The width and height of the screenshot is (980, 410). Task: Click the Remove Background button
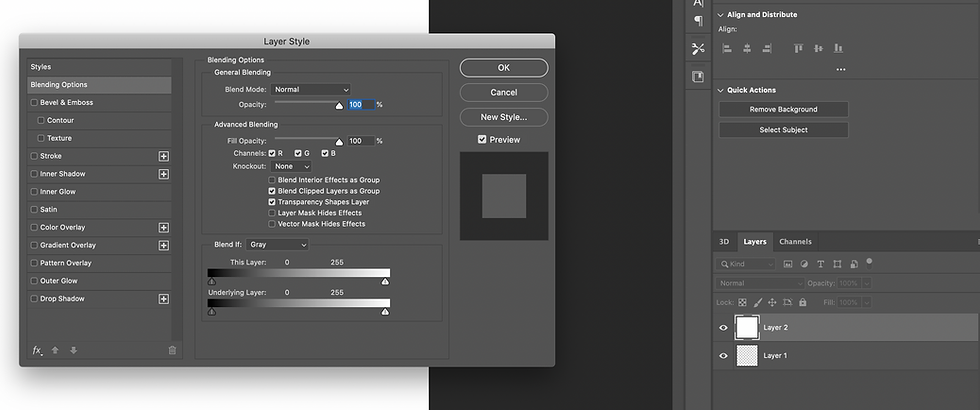coord(783,109)
